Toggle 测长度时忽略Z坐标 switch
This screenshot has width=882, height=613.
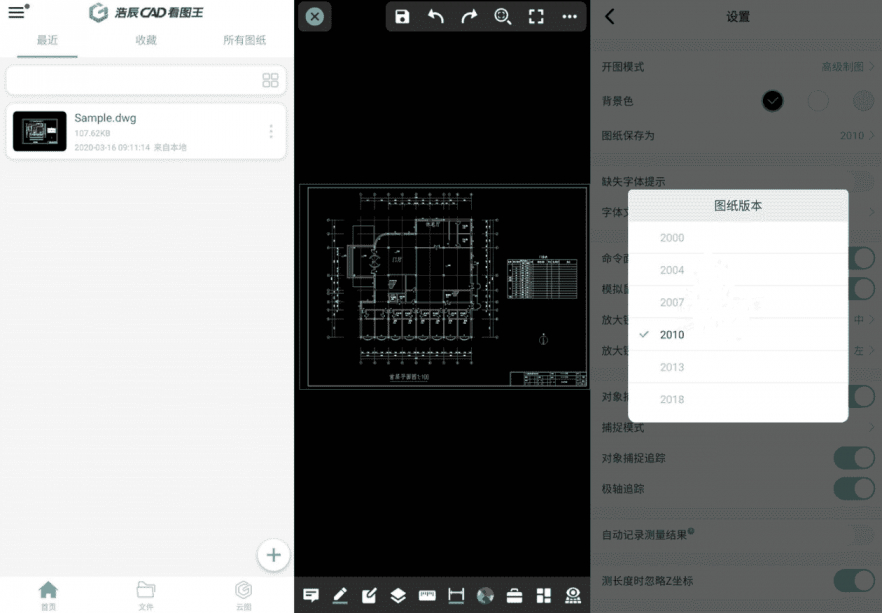(852, 580)
